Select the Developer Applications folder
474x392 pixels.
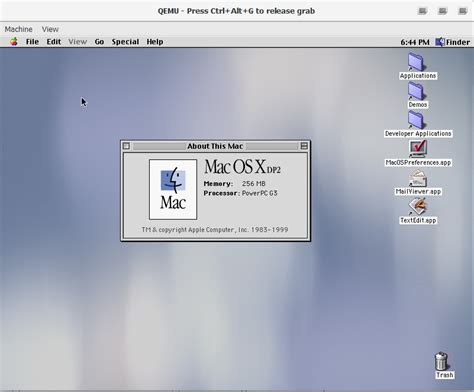coord(416,120)
